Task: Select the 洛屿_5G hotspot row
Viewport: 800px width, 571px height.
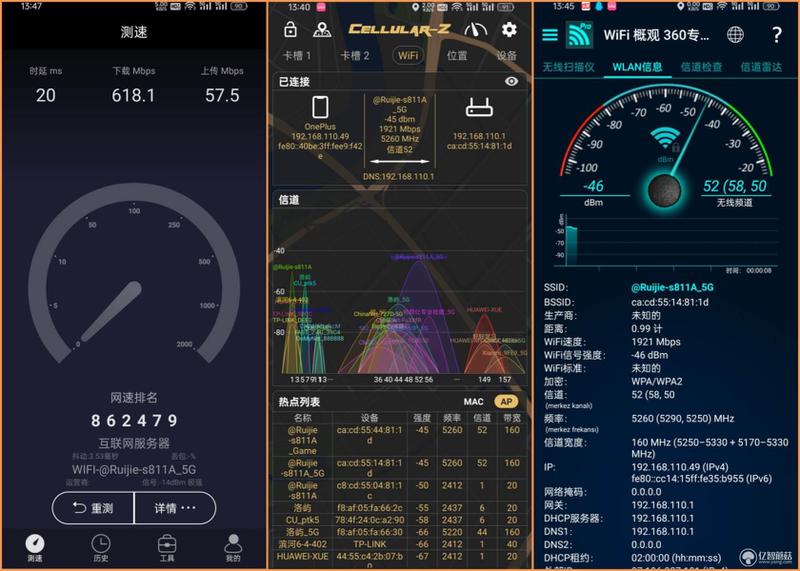Action: click(x=401, y=532)
